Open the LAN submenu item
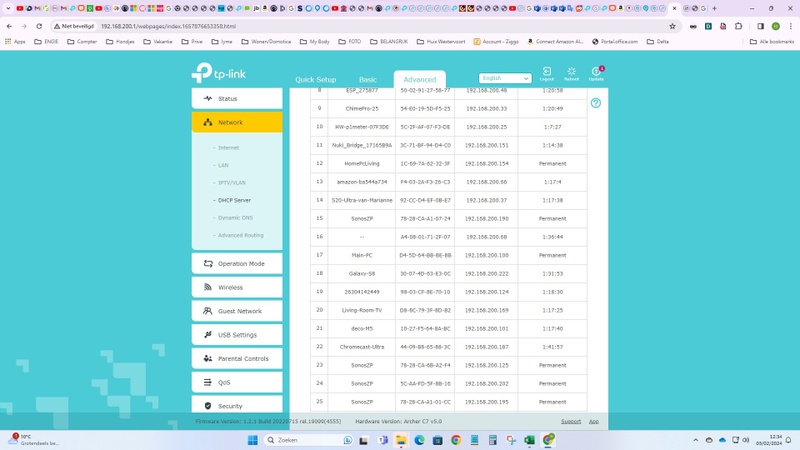 click(223, 165)
